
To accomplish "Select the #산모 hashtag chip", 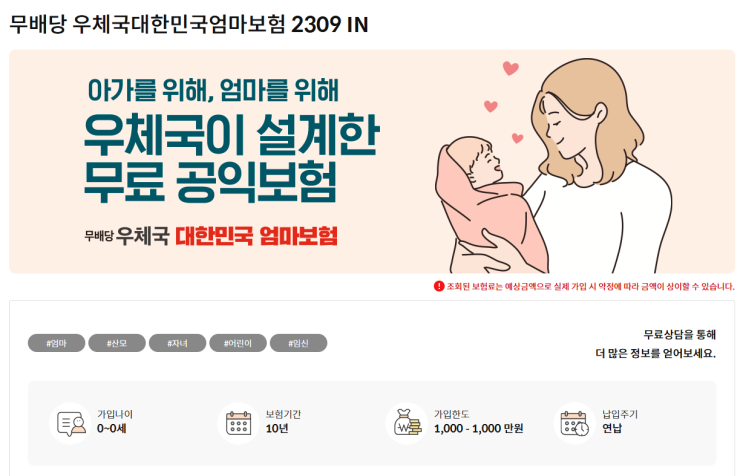I will pyautogui.click(x=117, y=343).
